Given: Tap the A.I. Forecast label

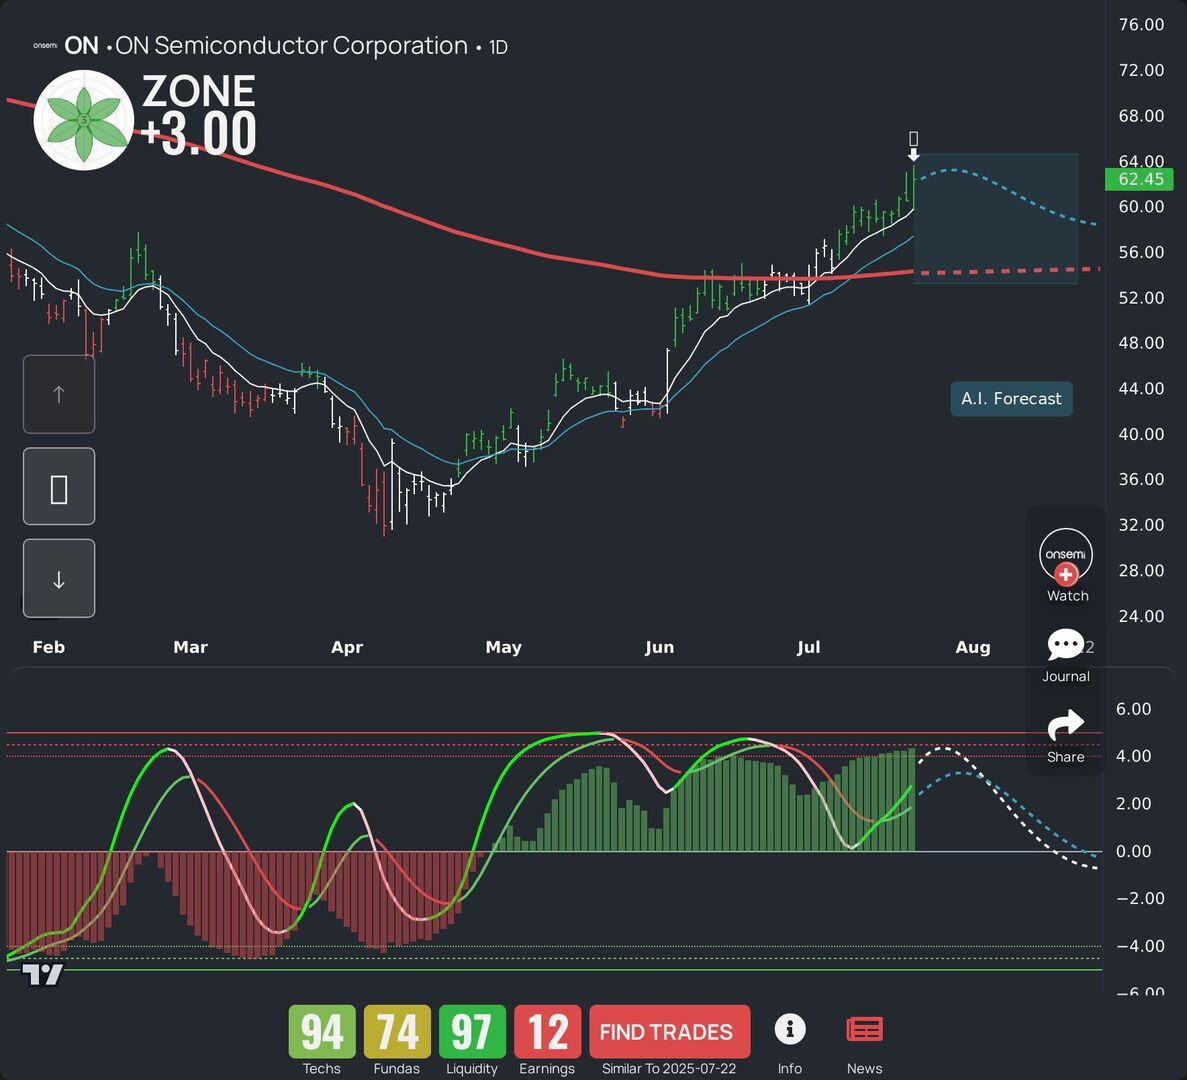Looking at the screenshot, I should pos(1011,399).
